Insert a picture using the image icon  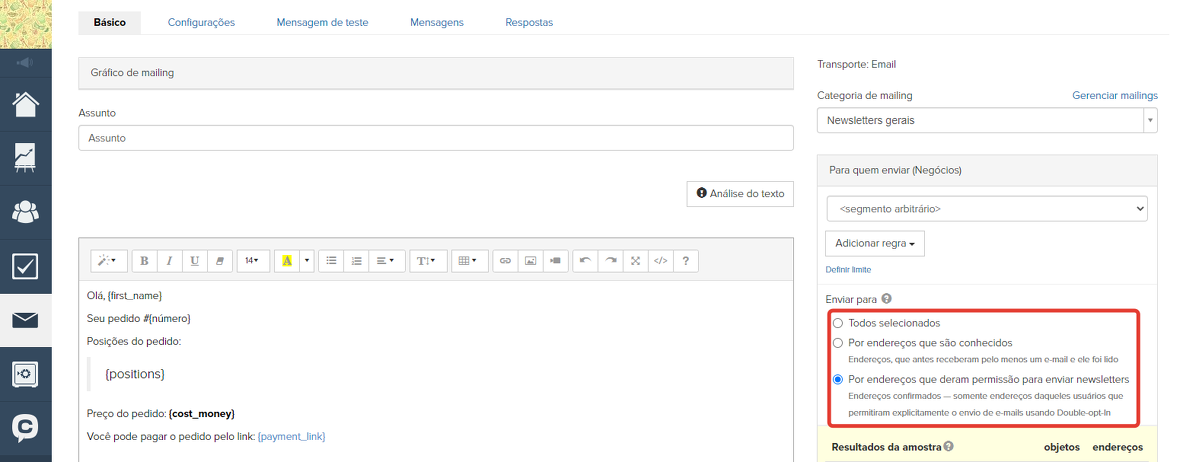tap(530, 261)
